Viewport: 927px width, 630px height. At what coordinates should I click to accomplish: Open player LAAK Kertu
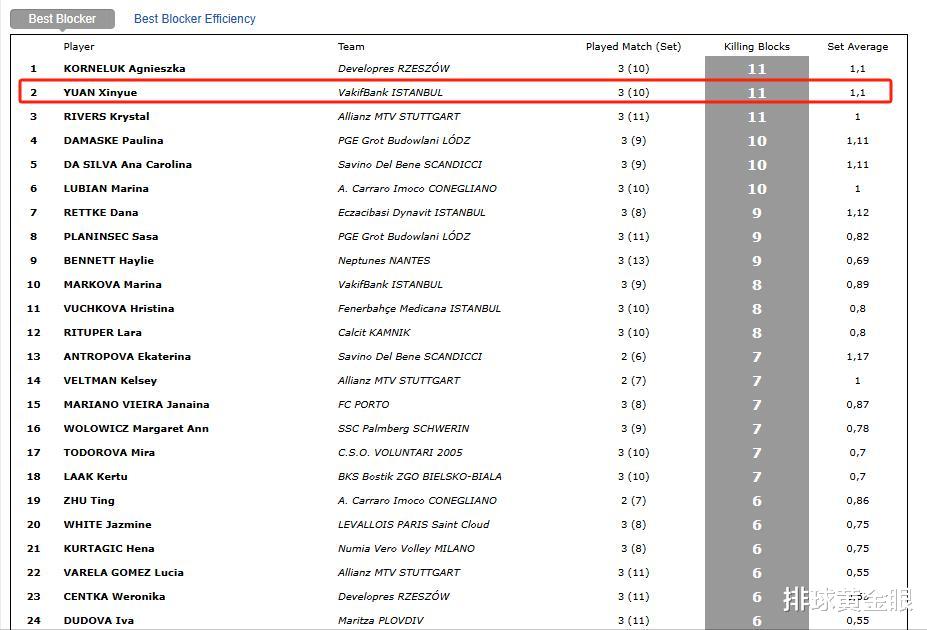95,476
